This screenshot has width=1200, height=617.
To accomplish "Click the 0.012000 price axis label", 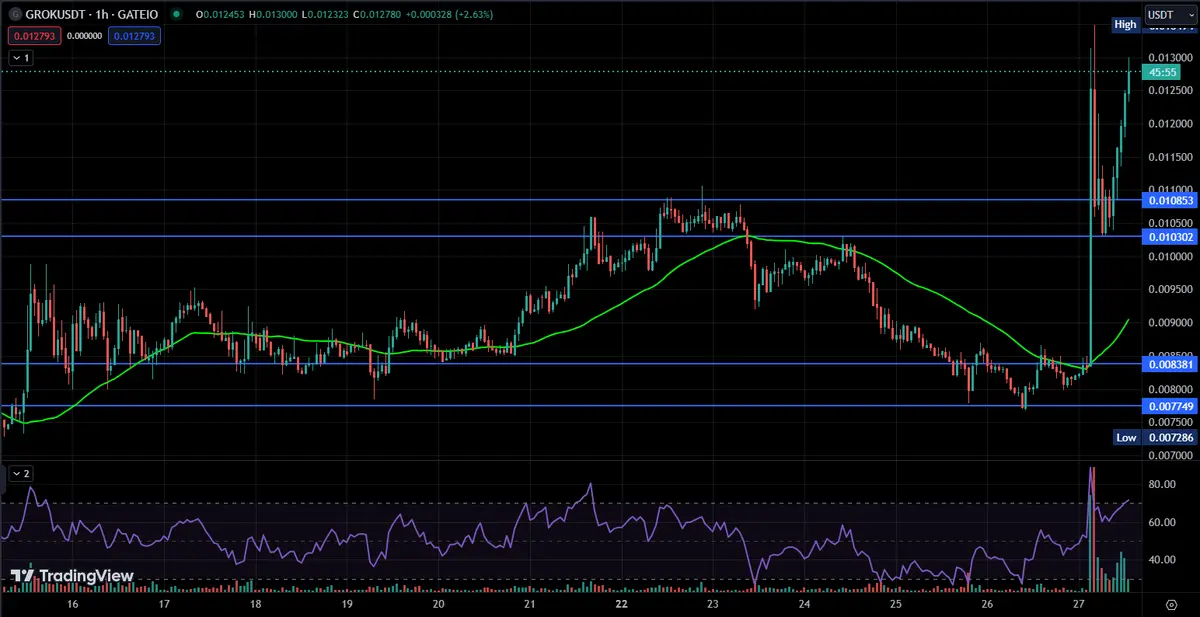I will pos(1171,124).
